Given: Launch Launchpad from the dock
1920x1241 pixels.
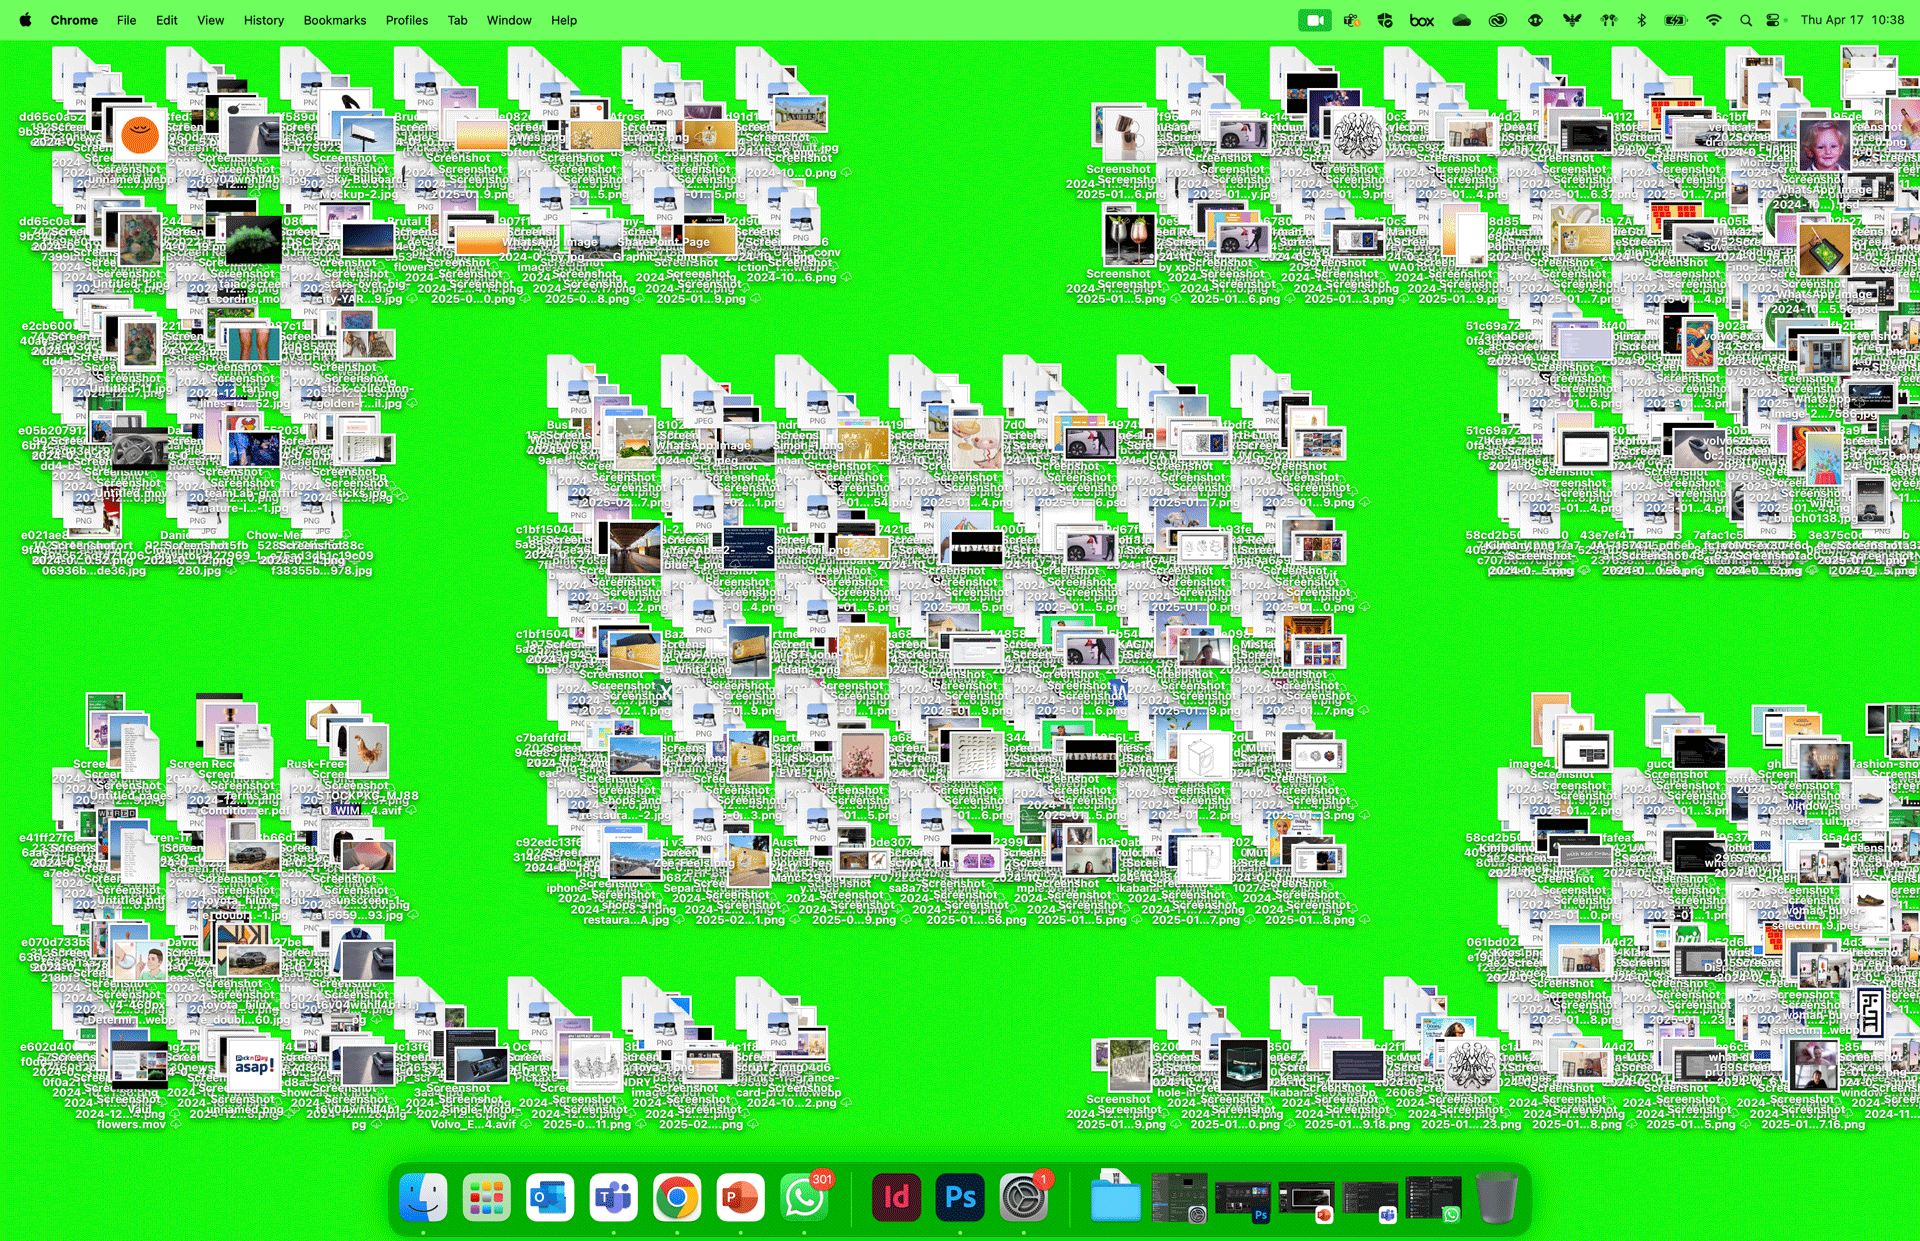Looking at the screenshot, I should click(487, 1197).
